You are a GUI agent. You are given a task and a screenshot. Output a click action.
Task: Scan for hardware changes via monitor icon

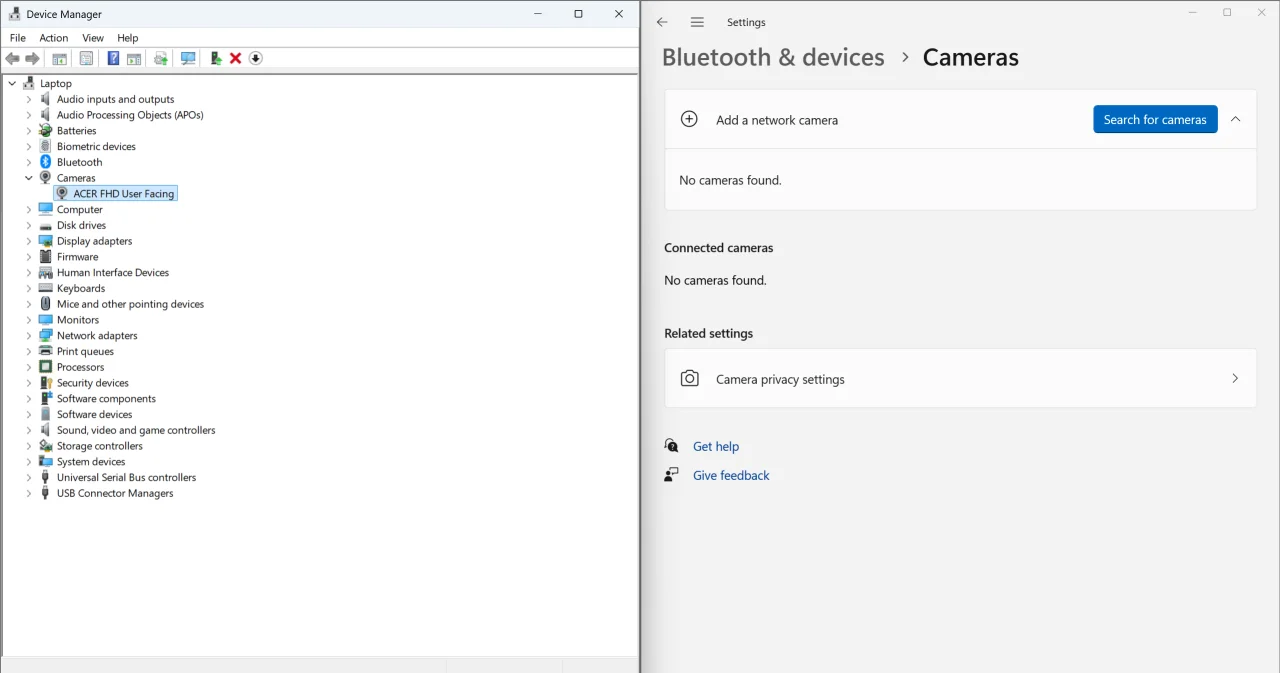click(188, 59)
